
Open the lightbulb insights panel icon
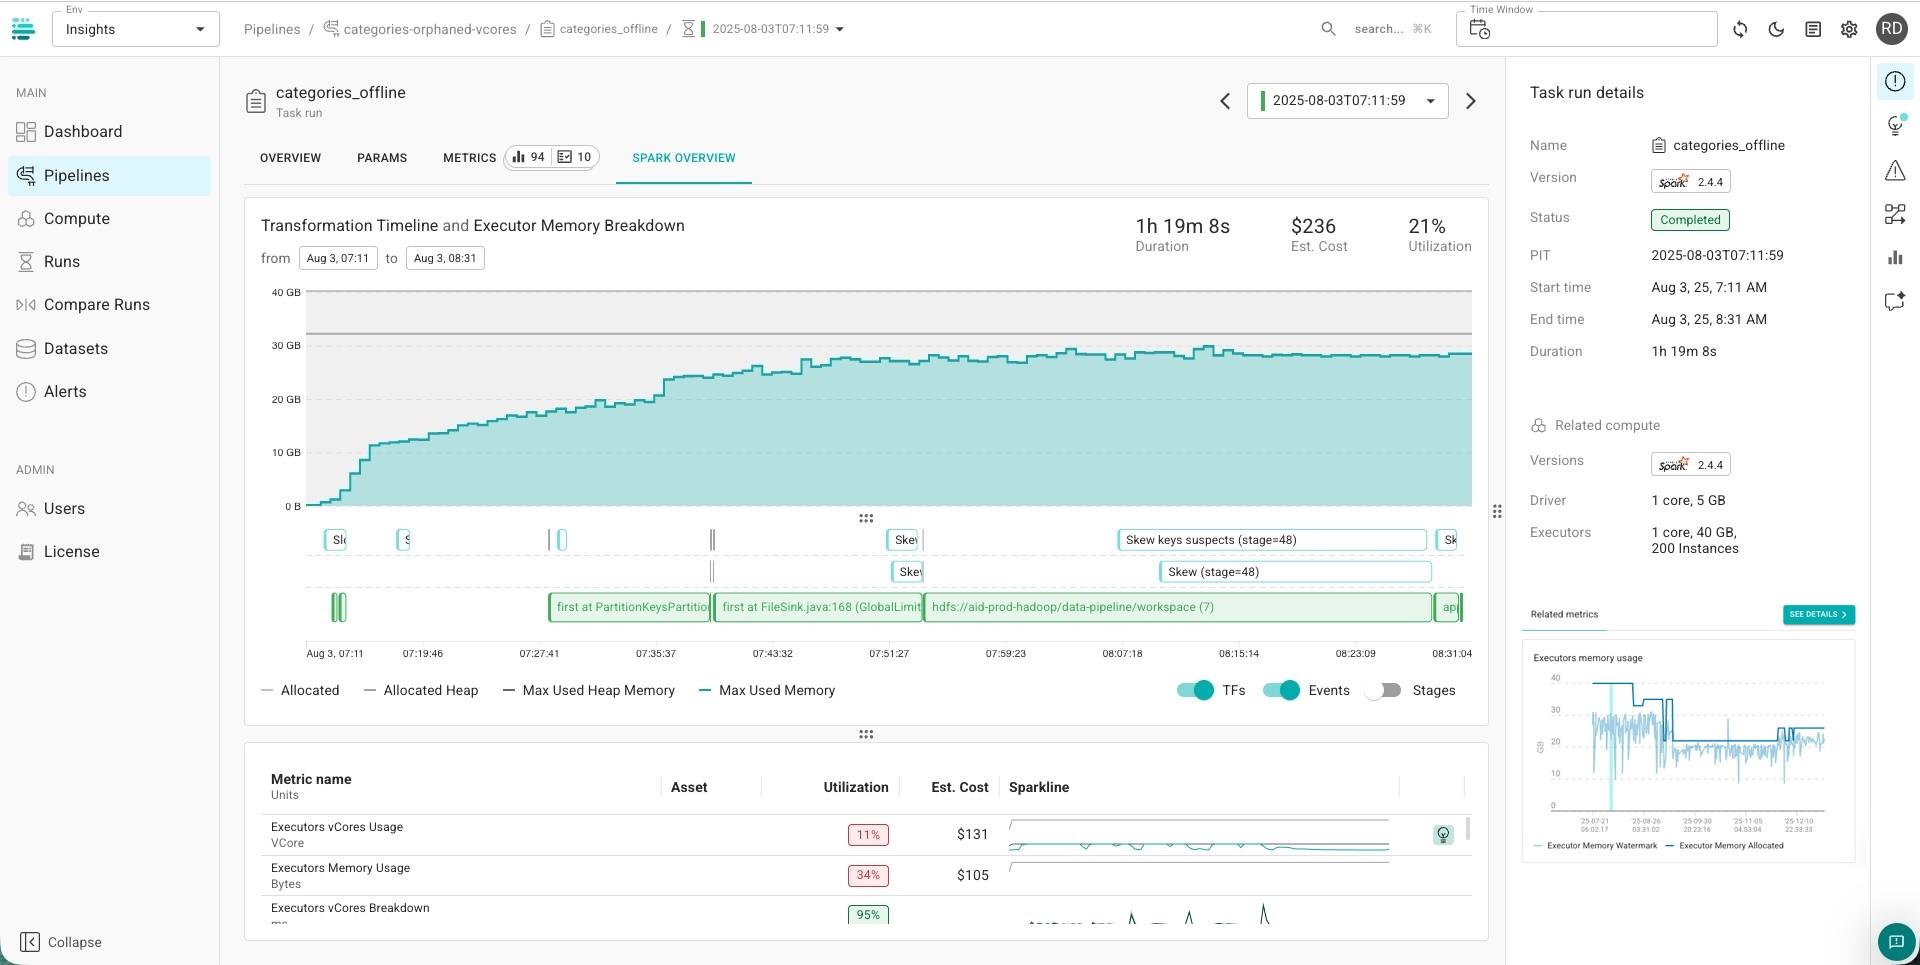tap(1895, 125)
